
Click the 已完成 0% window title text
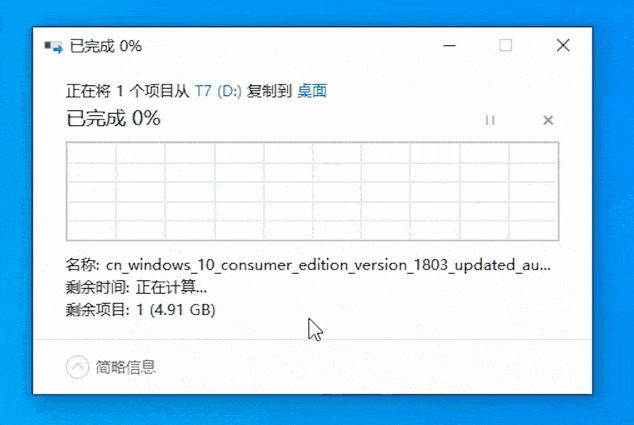pyautogui.click(x=106, y=46)
